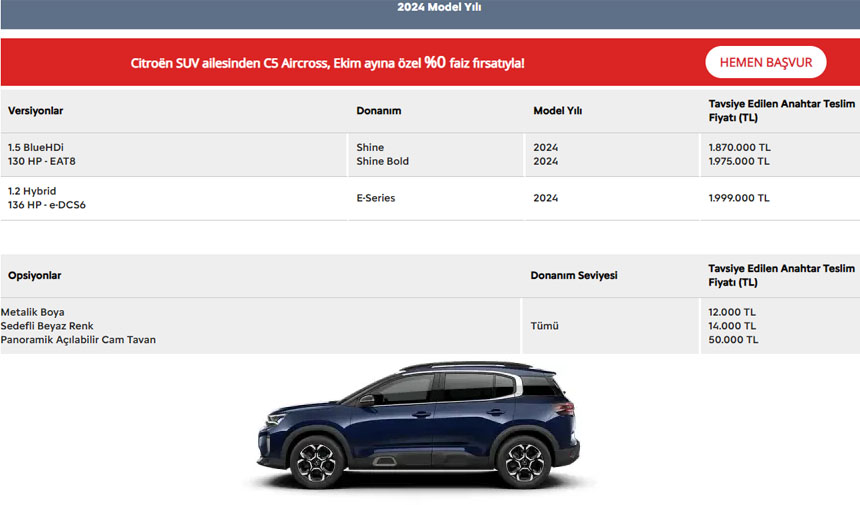Click the E-Series trim text

click(375, 198)
